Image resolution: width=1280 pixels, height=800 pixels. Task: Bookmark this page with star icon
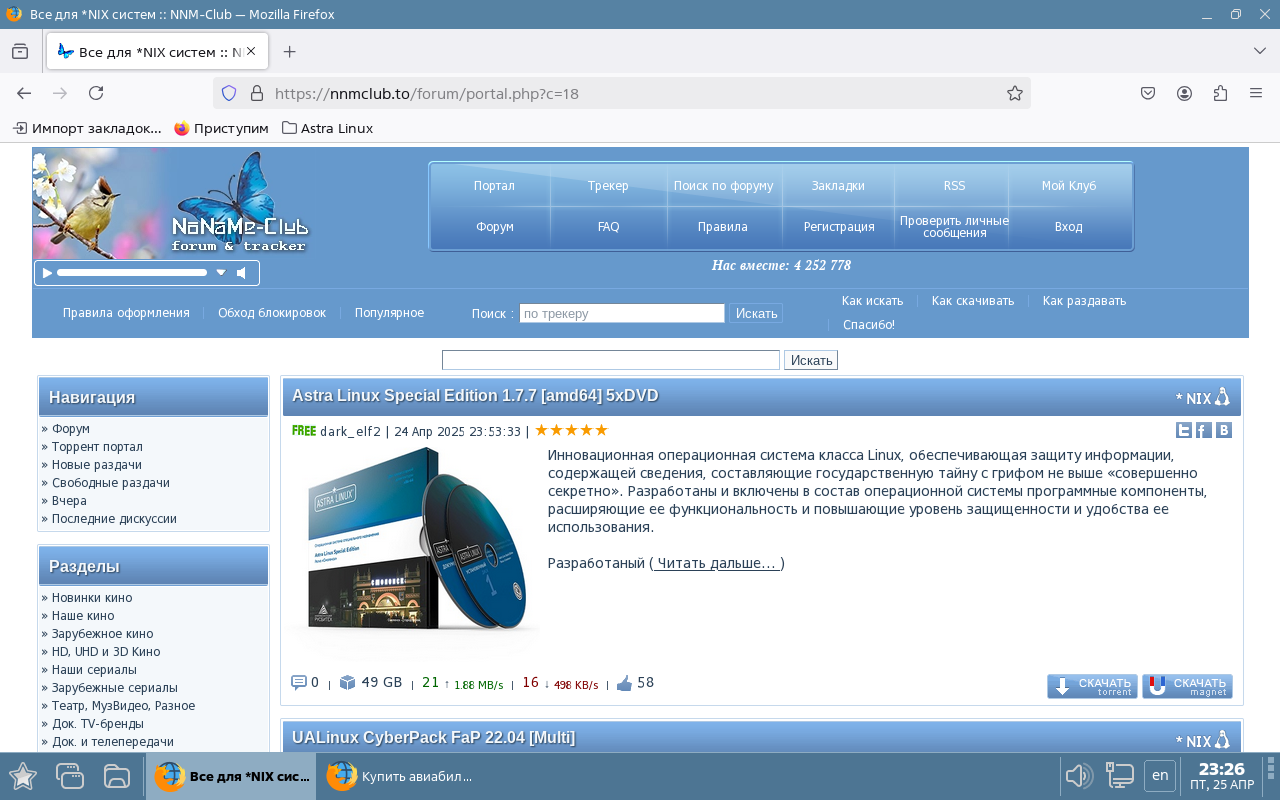[1014, 93]
